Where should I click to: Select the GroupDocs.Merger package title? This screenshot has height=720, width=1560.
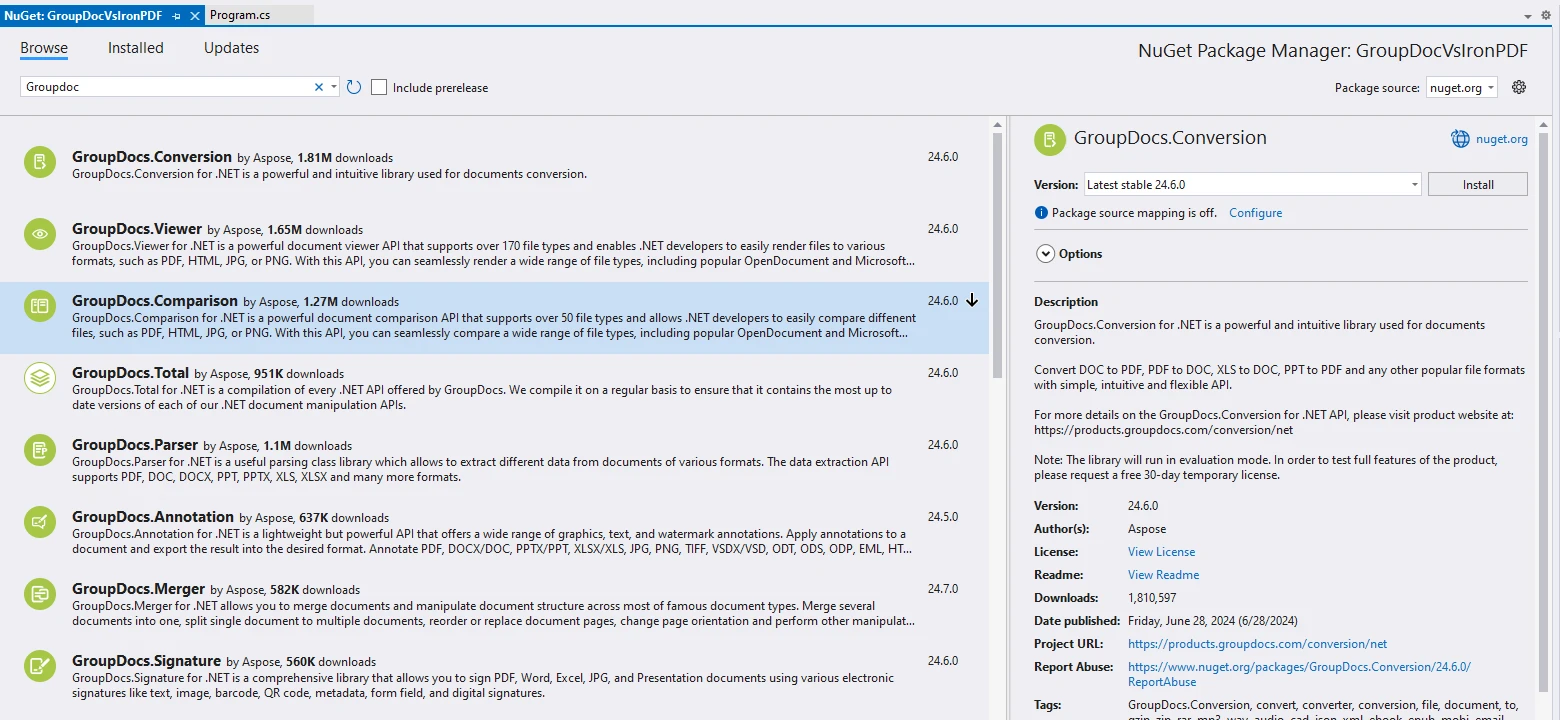(138, 589)
